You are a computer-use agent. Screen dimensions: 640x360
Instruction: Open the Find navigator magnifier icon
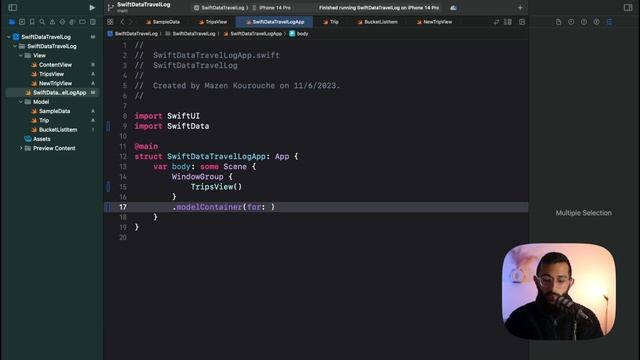coord(42,22)
